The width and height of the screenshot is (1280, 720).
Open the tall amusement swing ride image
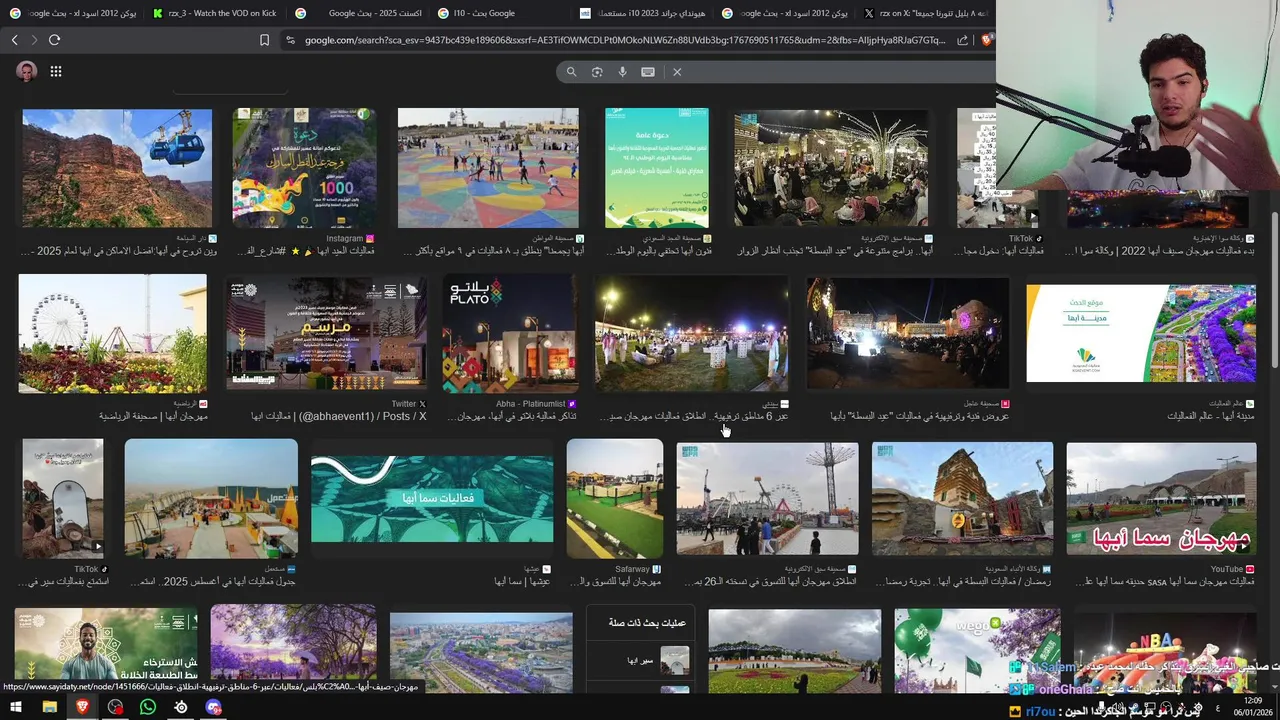pos(767,498)
